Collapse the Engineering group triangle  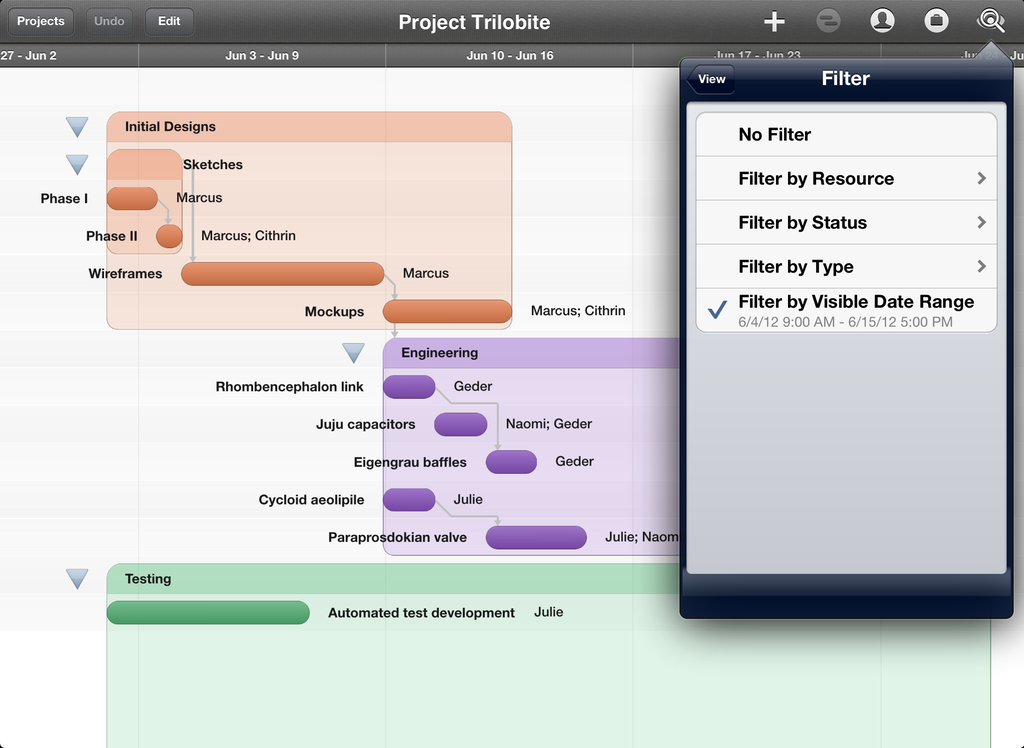(353, 353)
